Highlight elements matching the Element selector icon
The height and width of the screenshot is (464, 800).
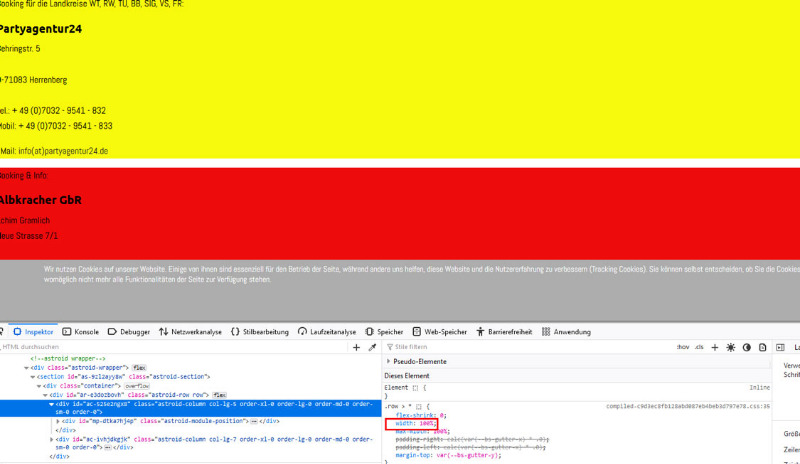(415, 388)
